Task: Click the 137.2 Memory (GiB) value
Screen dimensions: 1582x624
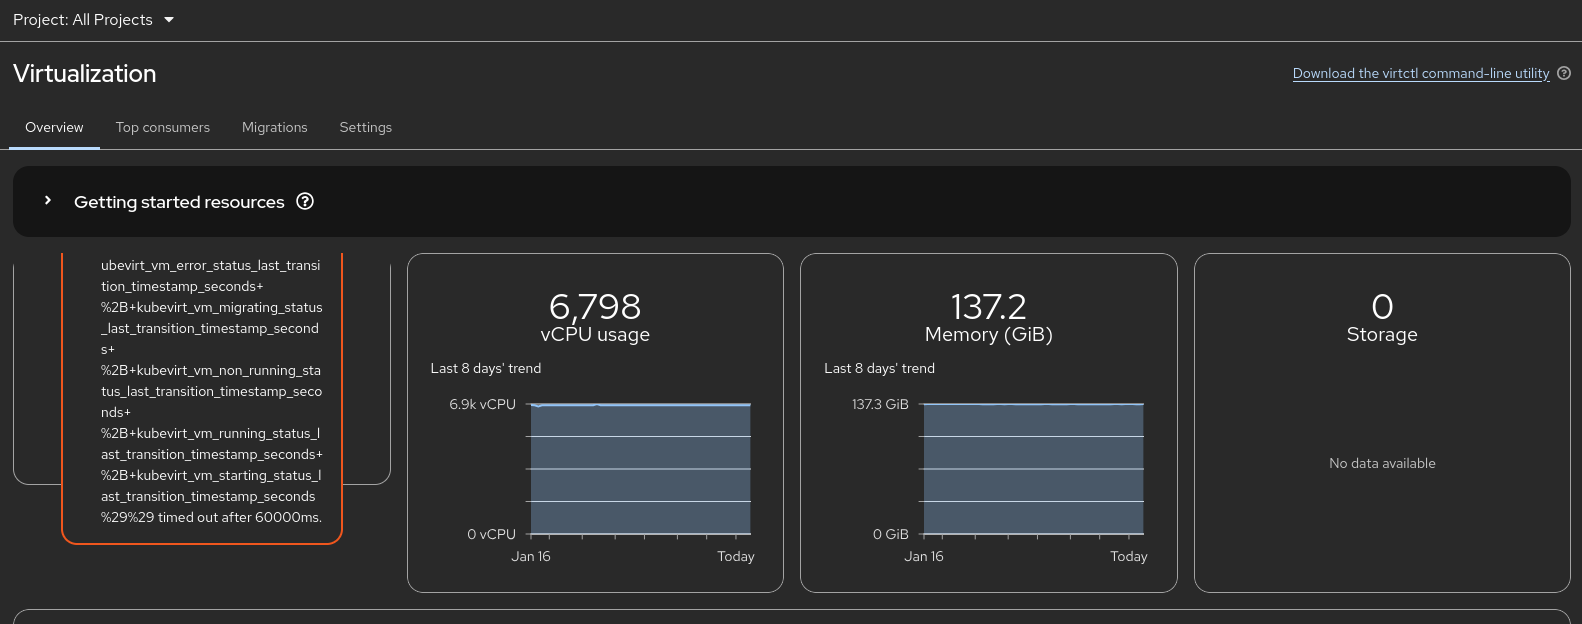Action: tap(989, 306)
